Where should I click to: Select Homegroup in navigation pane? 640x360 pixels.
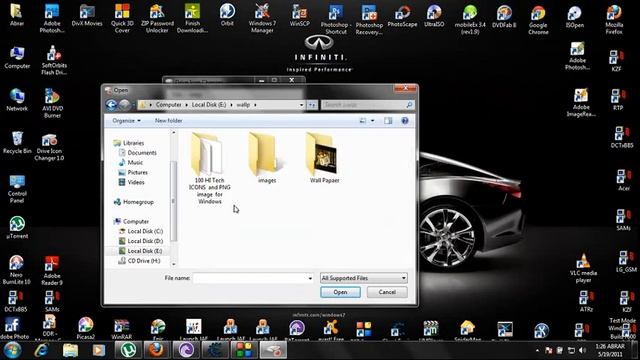pos(138,202)
